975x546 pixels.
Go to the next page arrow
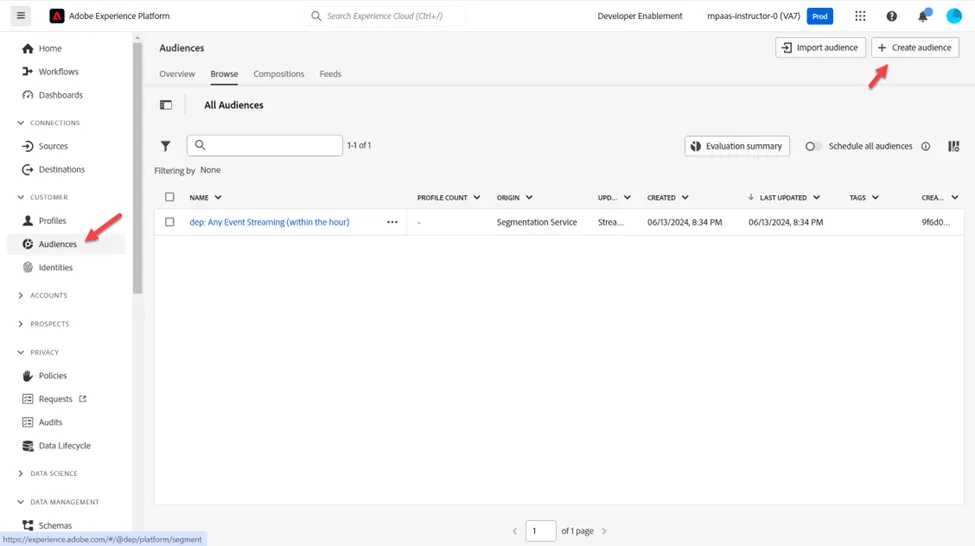[604, 531]
